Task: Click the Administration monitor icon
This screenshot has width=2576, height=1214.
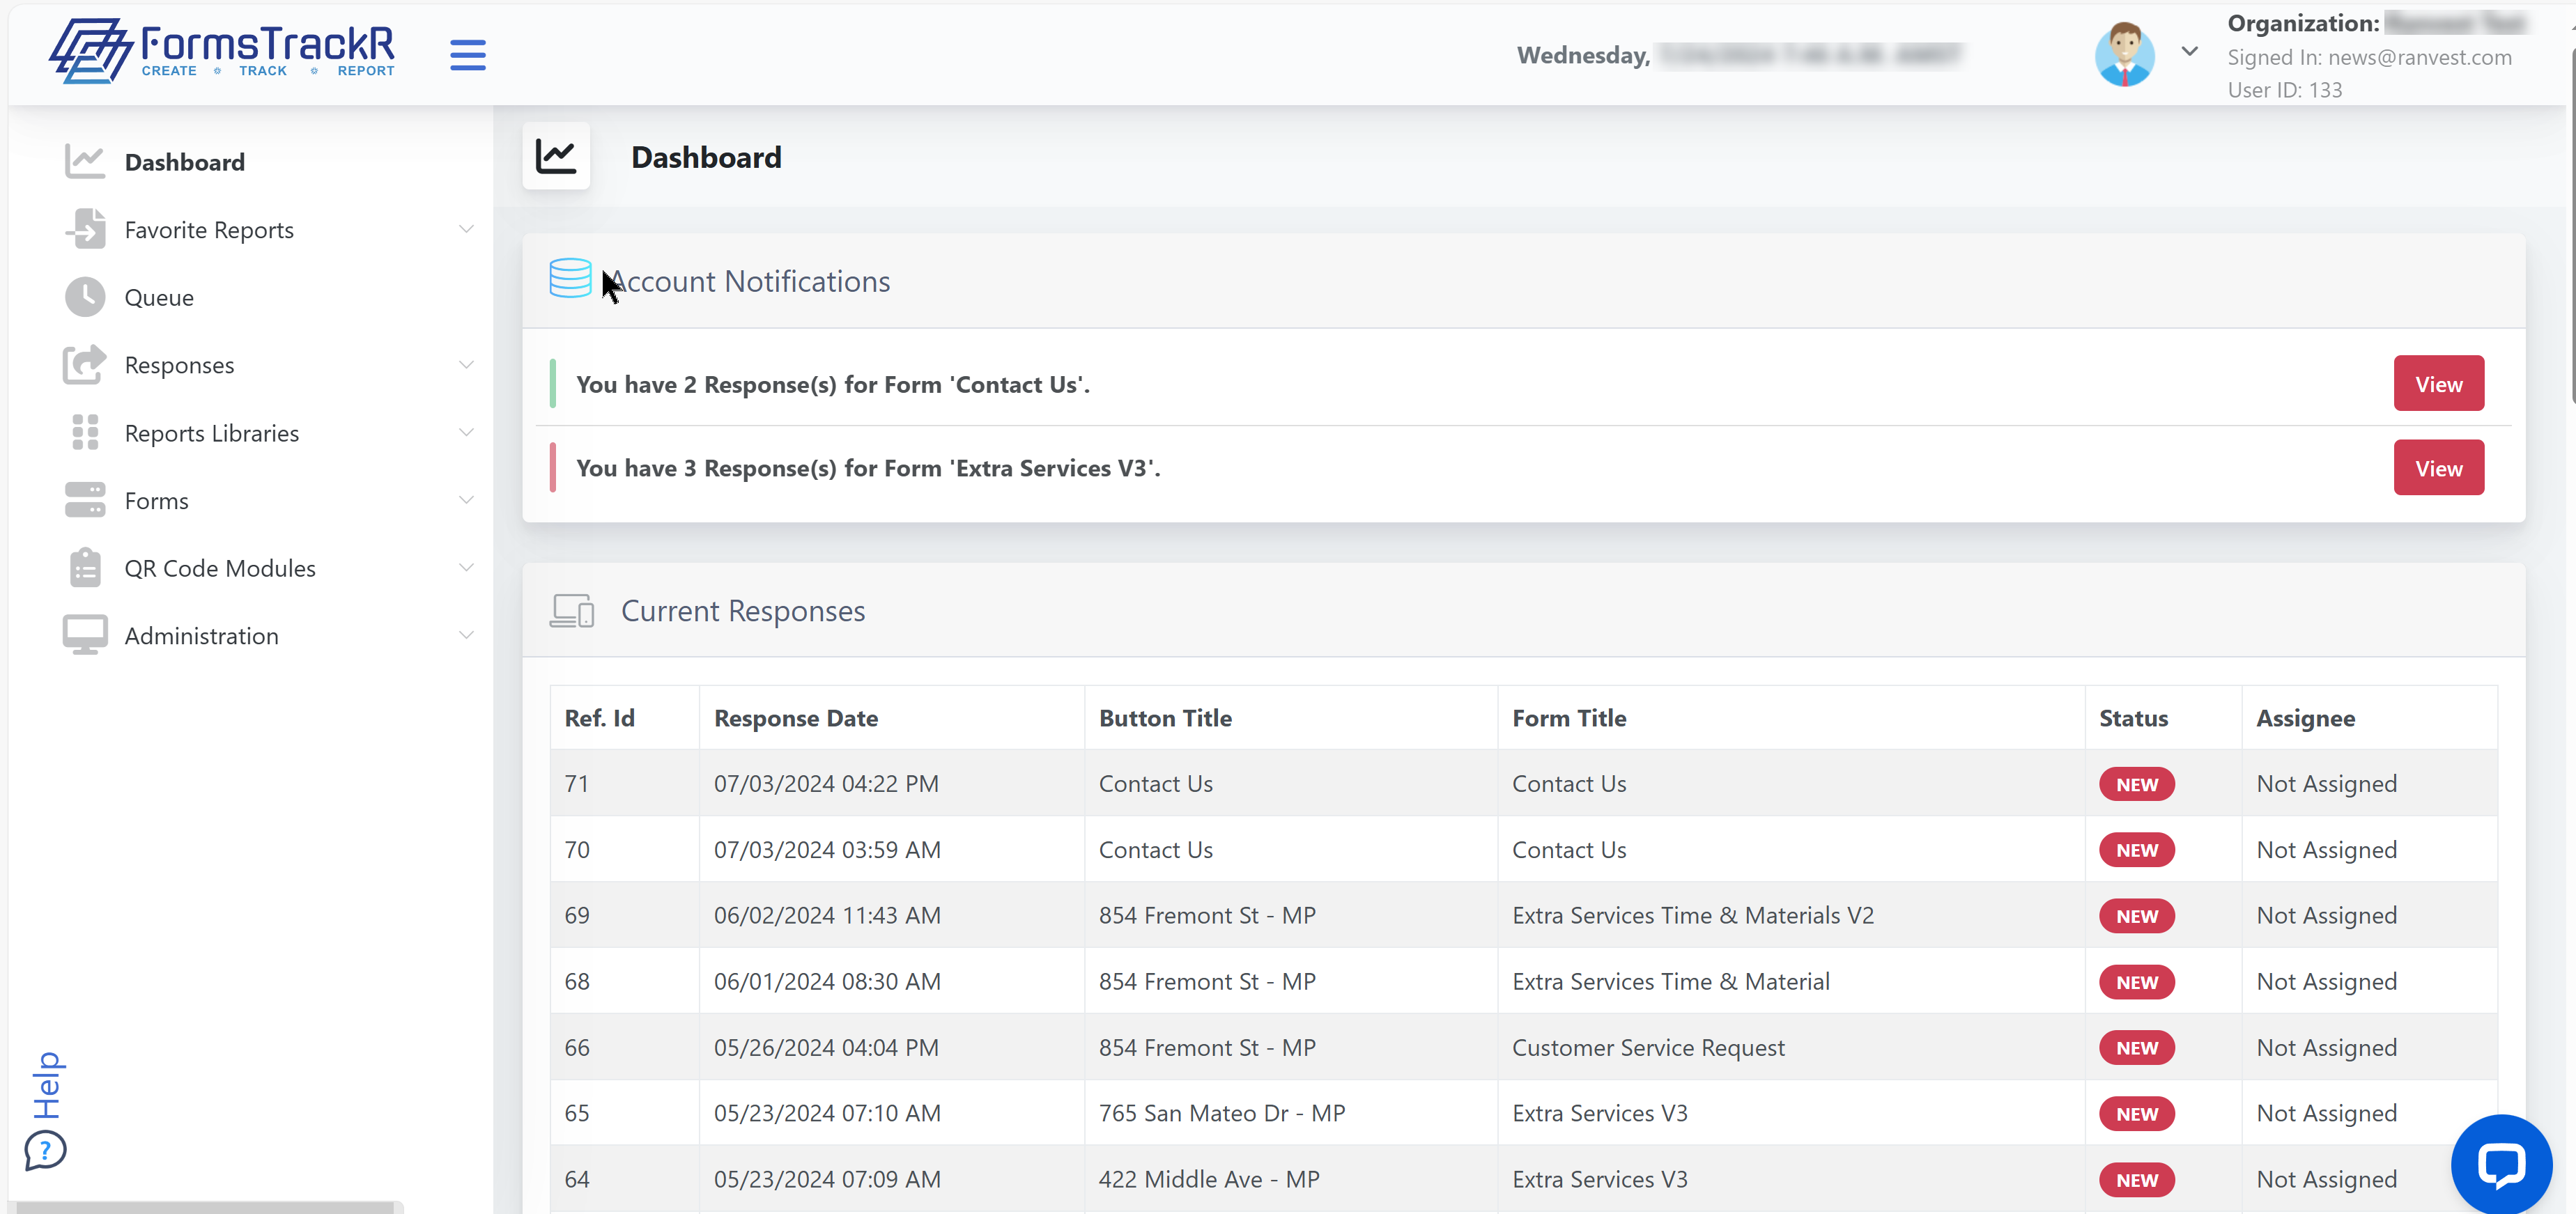Action: [x=85, y=635]
